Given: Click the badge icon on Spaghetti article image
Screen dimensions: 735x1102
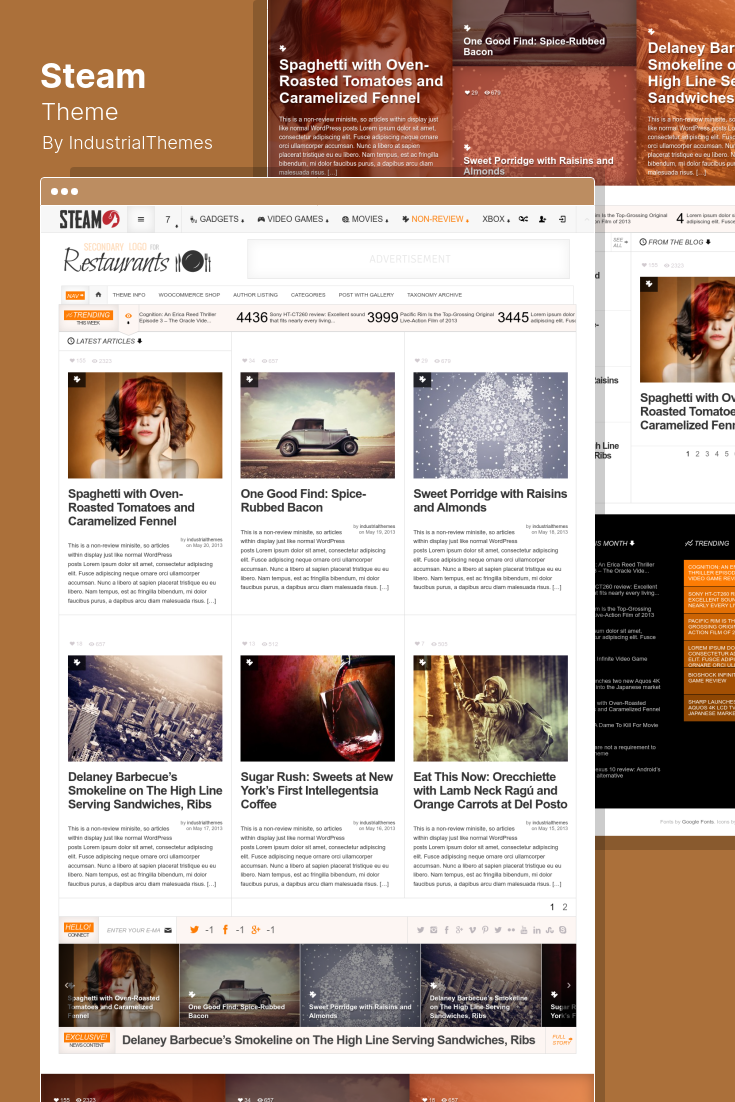Looking at the screenshot, I should coord(77,380).
